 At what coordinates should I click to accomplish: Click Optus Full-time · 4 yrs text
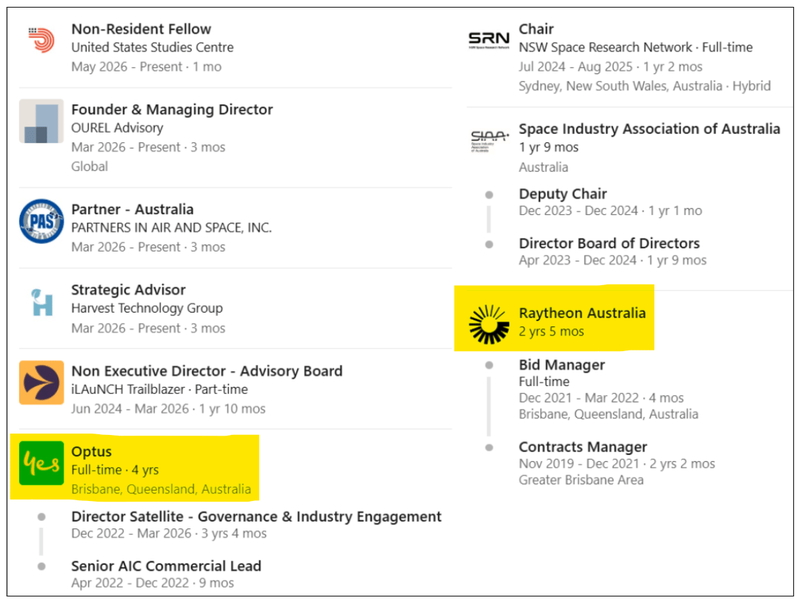(x=115, y=470)
